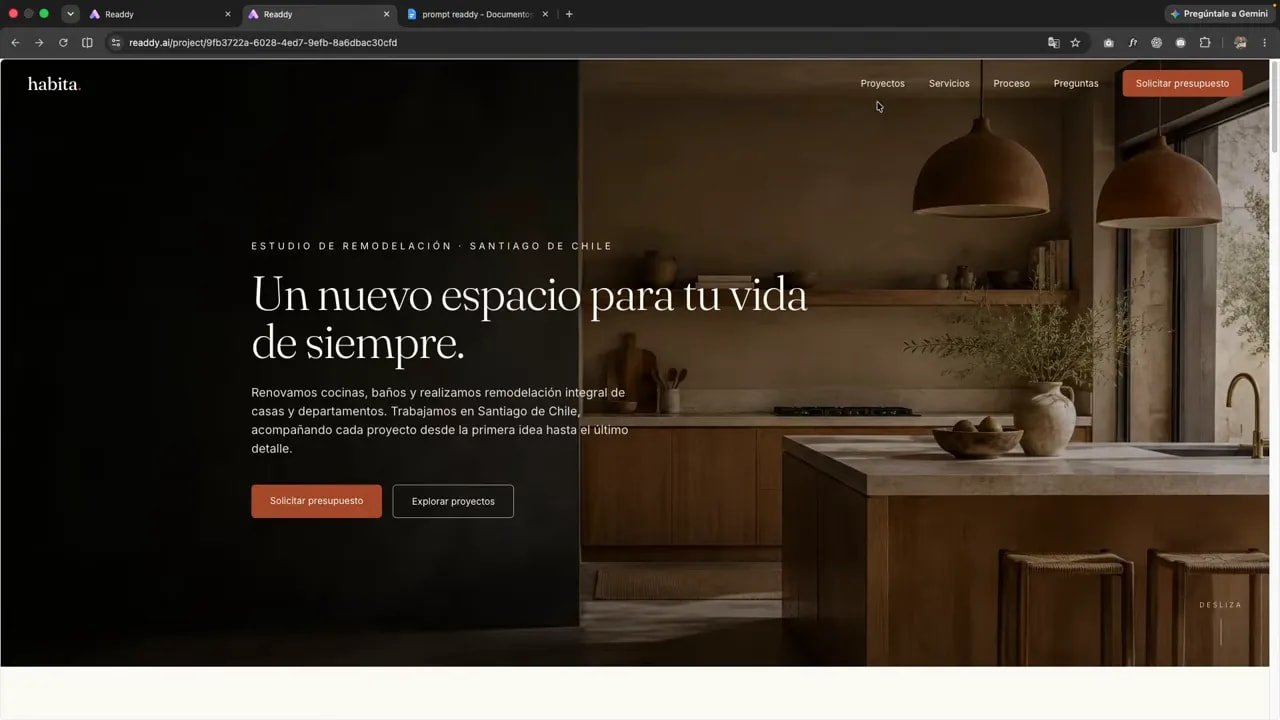Click the hero Solicitar presupuesto button
This screenshot has height=720, width=1280.
(x=316, y=501)
